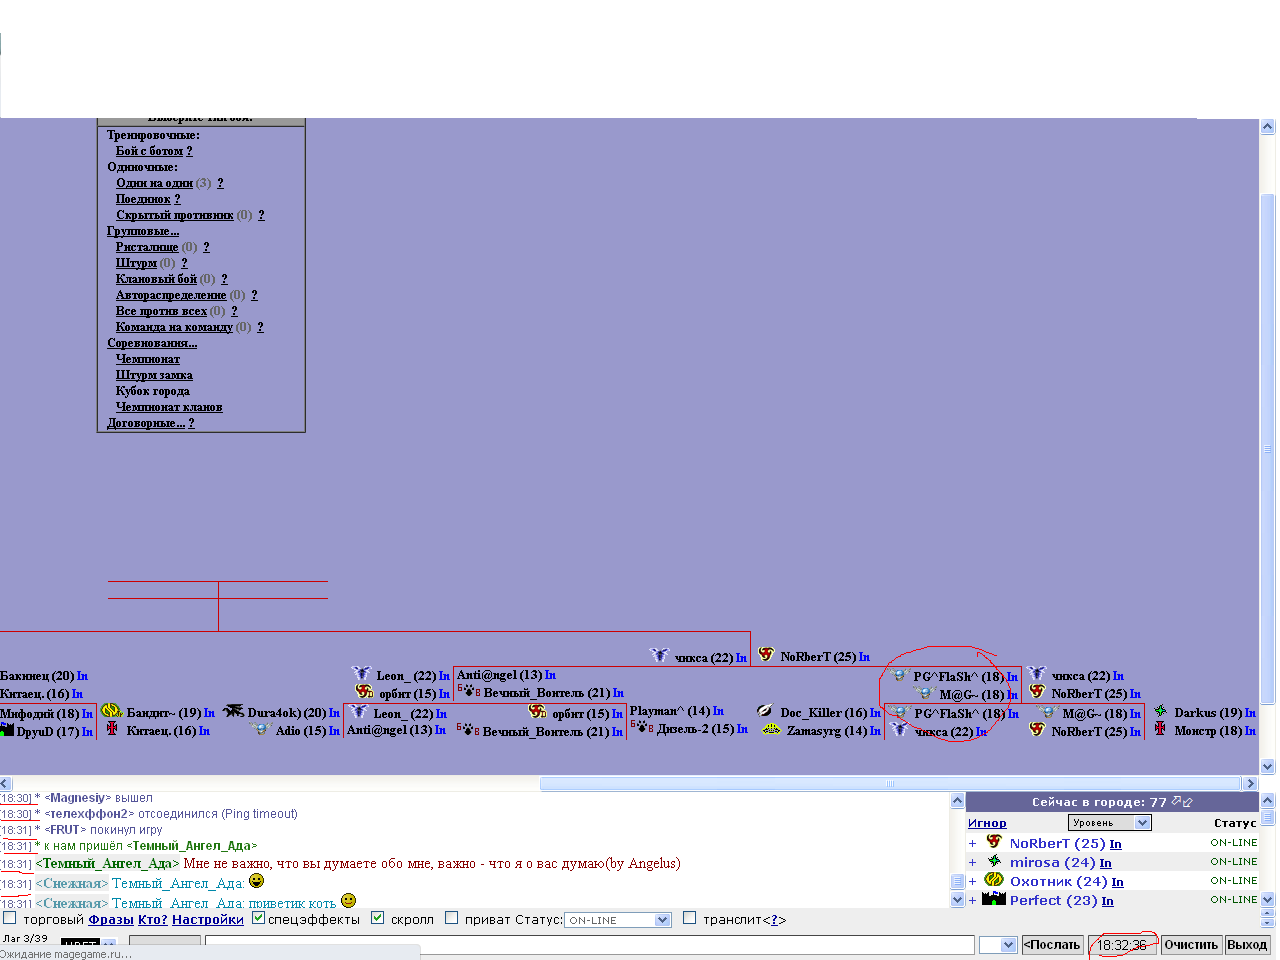Click the <Темный_Ангел_Ада> nickname in the 'Мне не важно' message

(x=107, y=863)
